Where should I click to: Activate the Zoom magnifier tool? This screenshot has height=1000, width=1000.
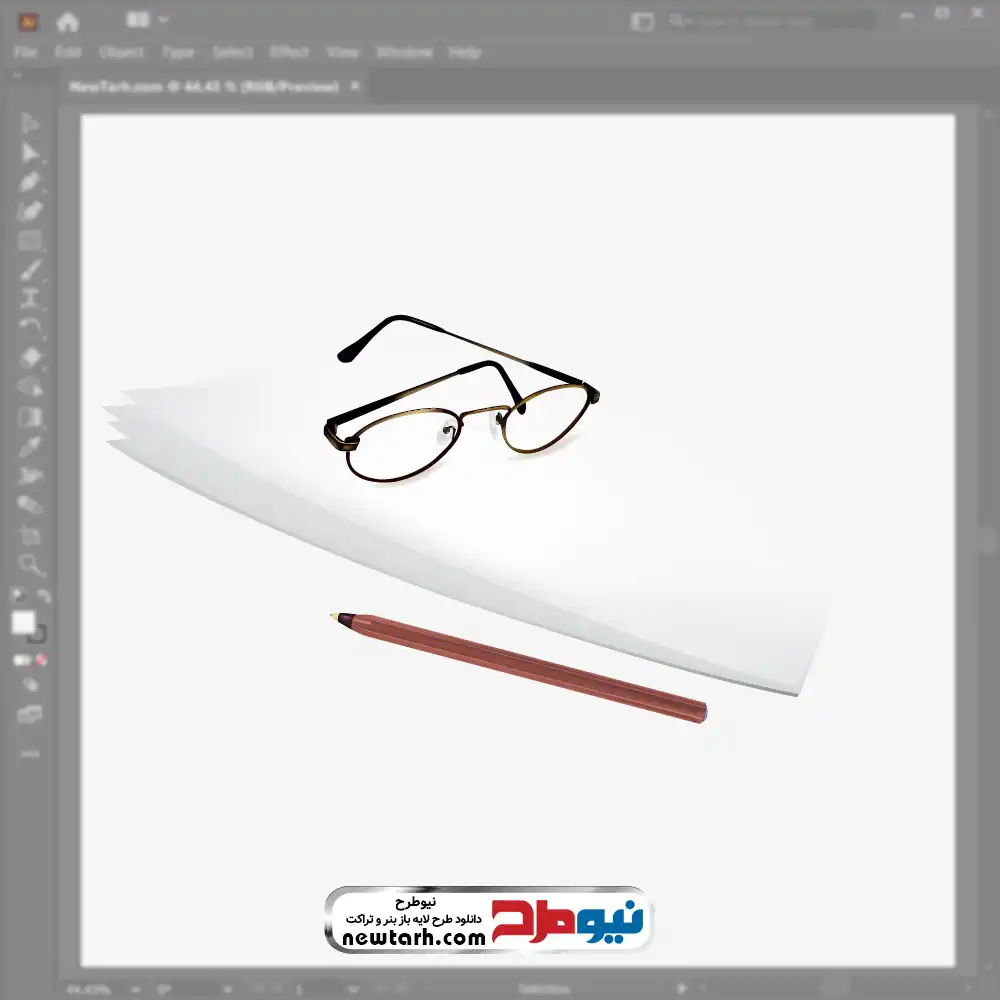[30, 565]
